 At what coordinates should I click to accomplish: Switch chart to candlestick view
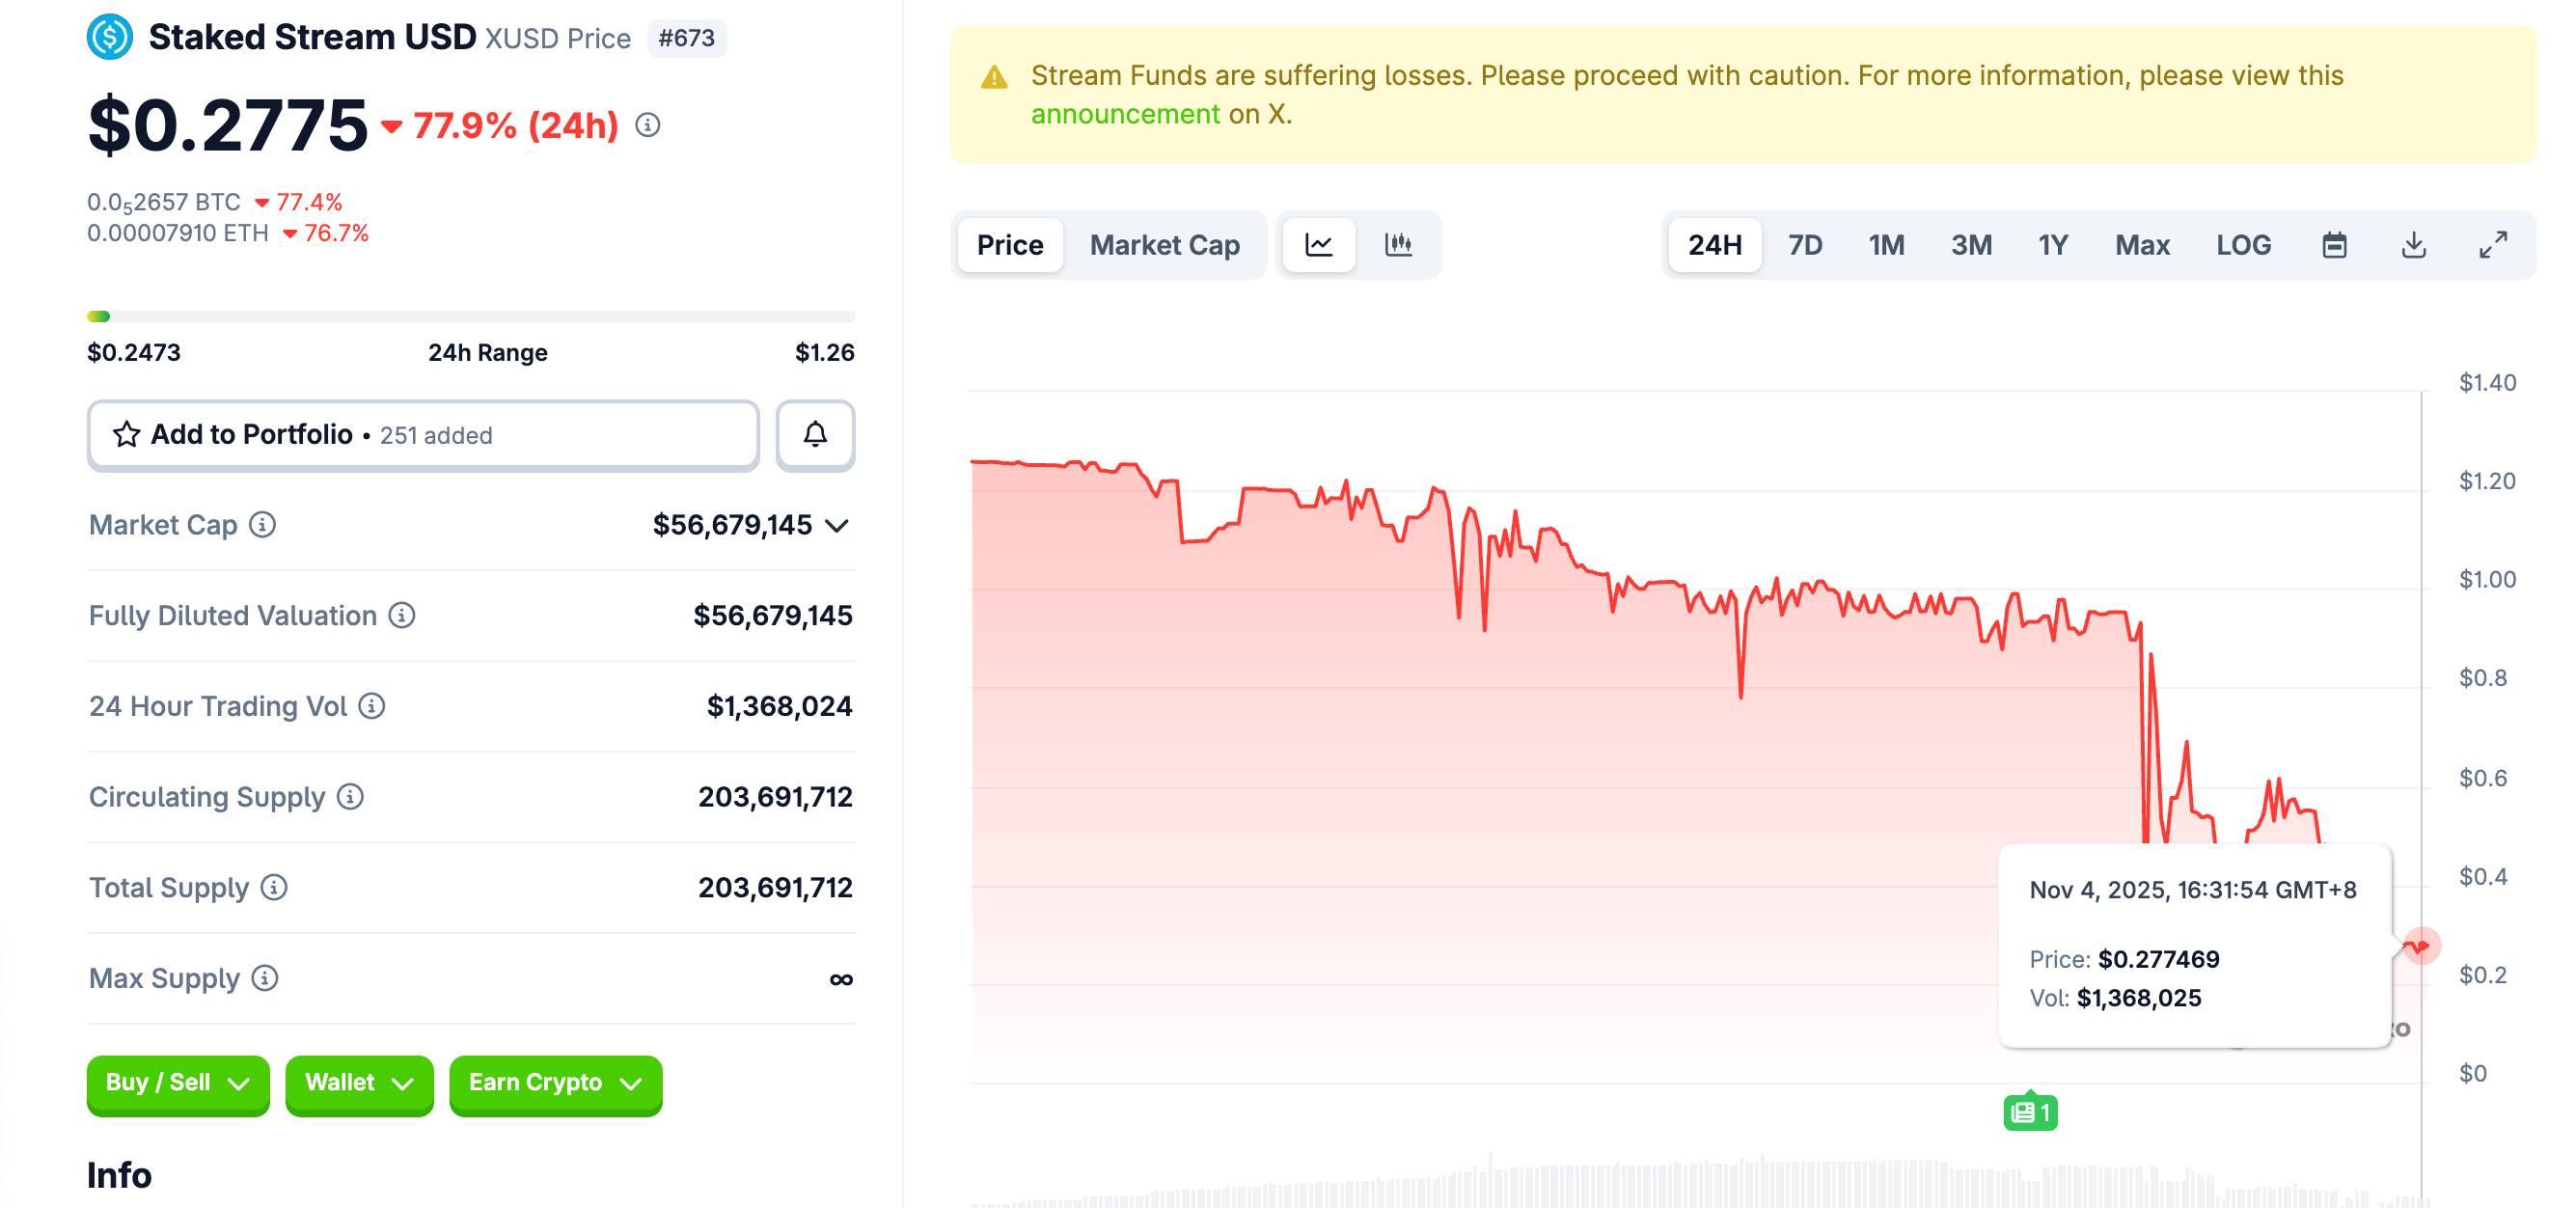click(1398, 244)
